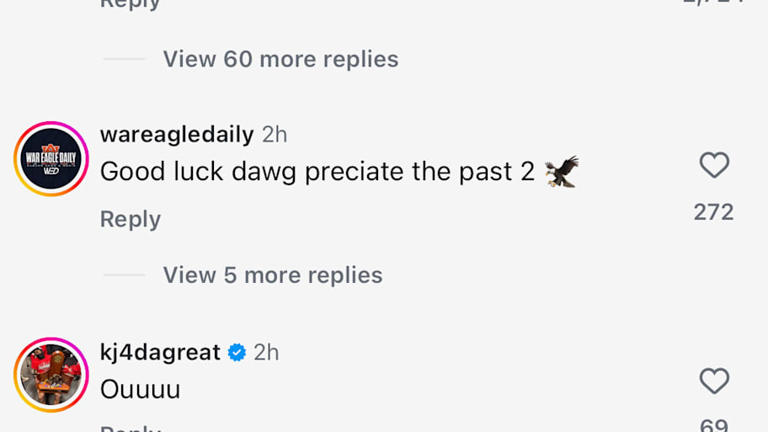Click kj4dagreat's blue verified badge
768x432 pixels.
point(237,352)
